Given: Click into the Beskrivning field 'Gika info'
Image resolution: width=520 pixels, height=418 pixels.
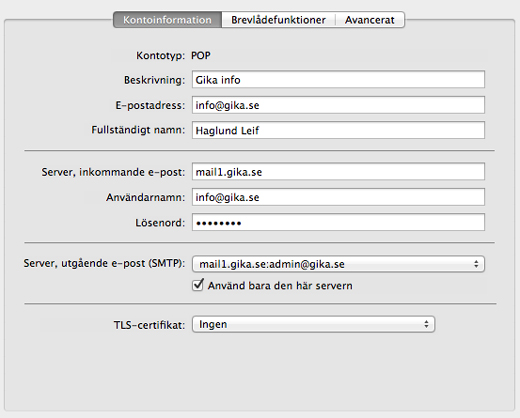Looking at the screenshot, I should [x=338, y=80].
